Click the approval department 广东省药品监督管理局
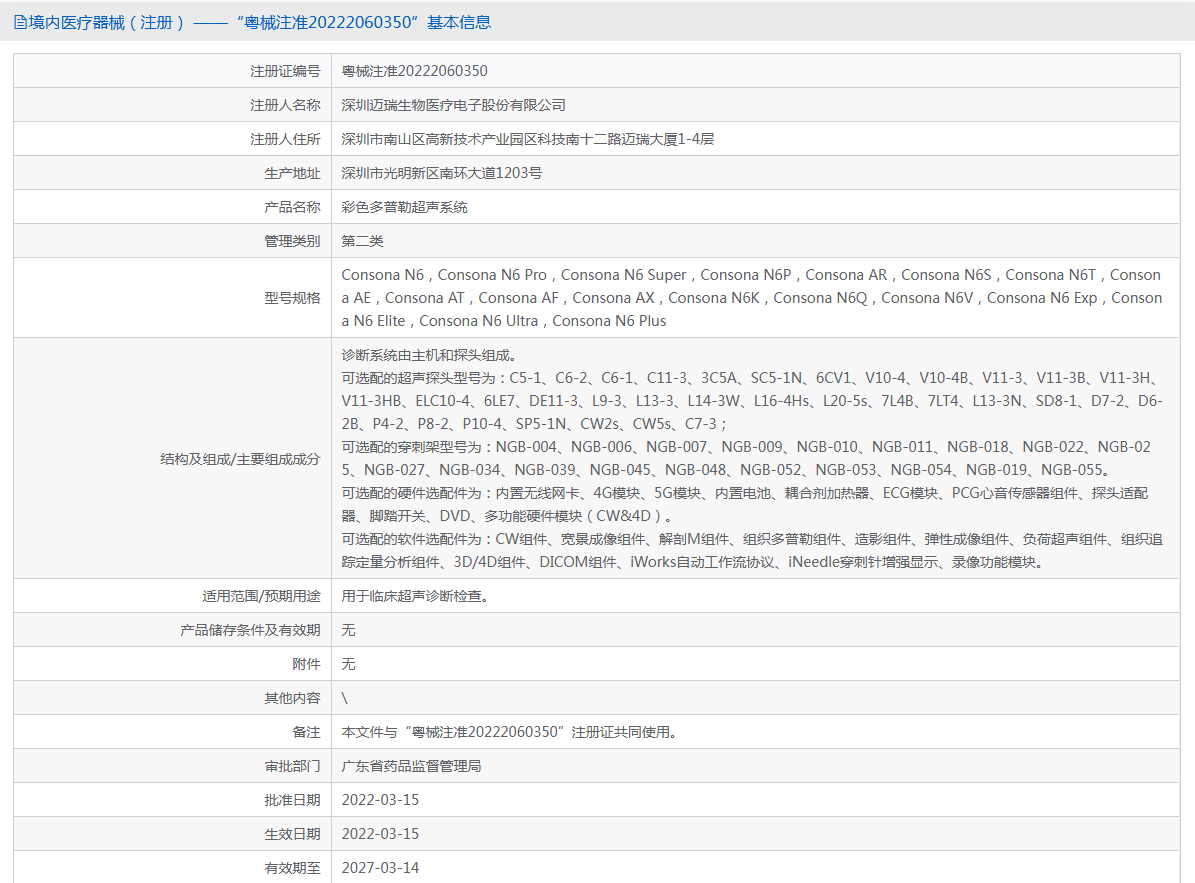This screenshot has width=1195, height=883. [x=411, y=766]
